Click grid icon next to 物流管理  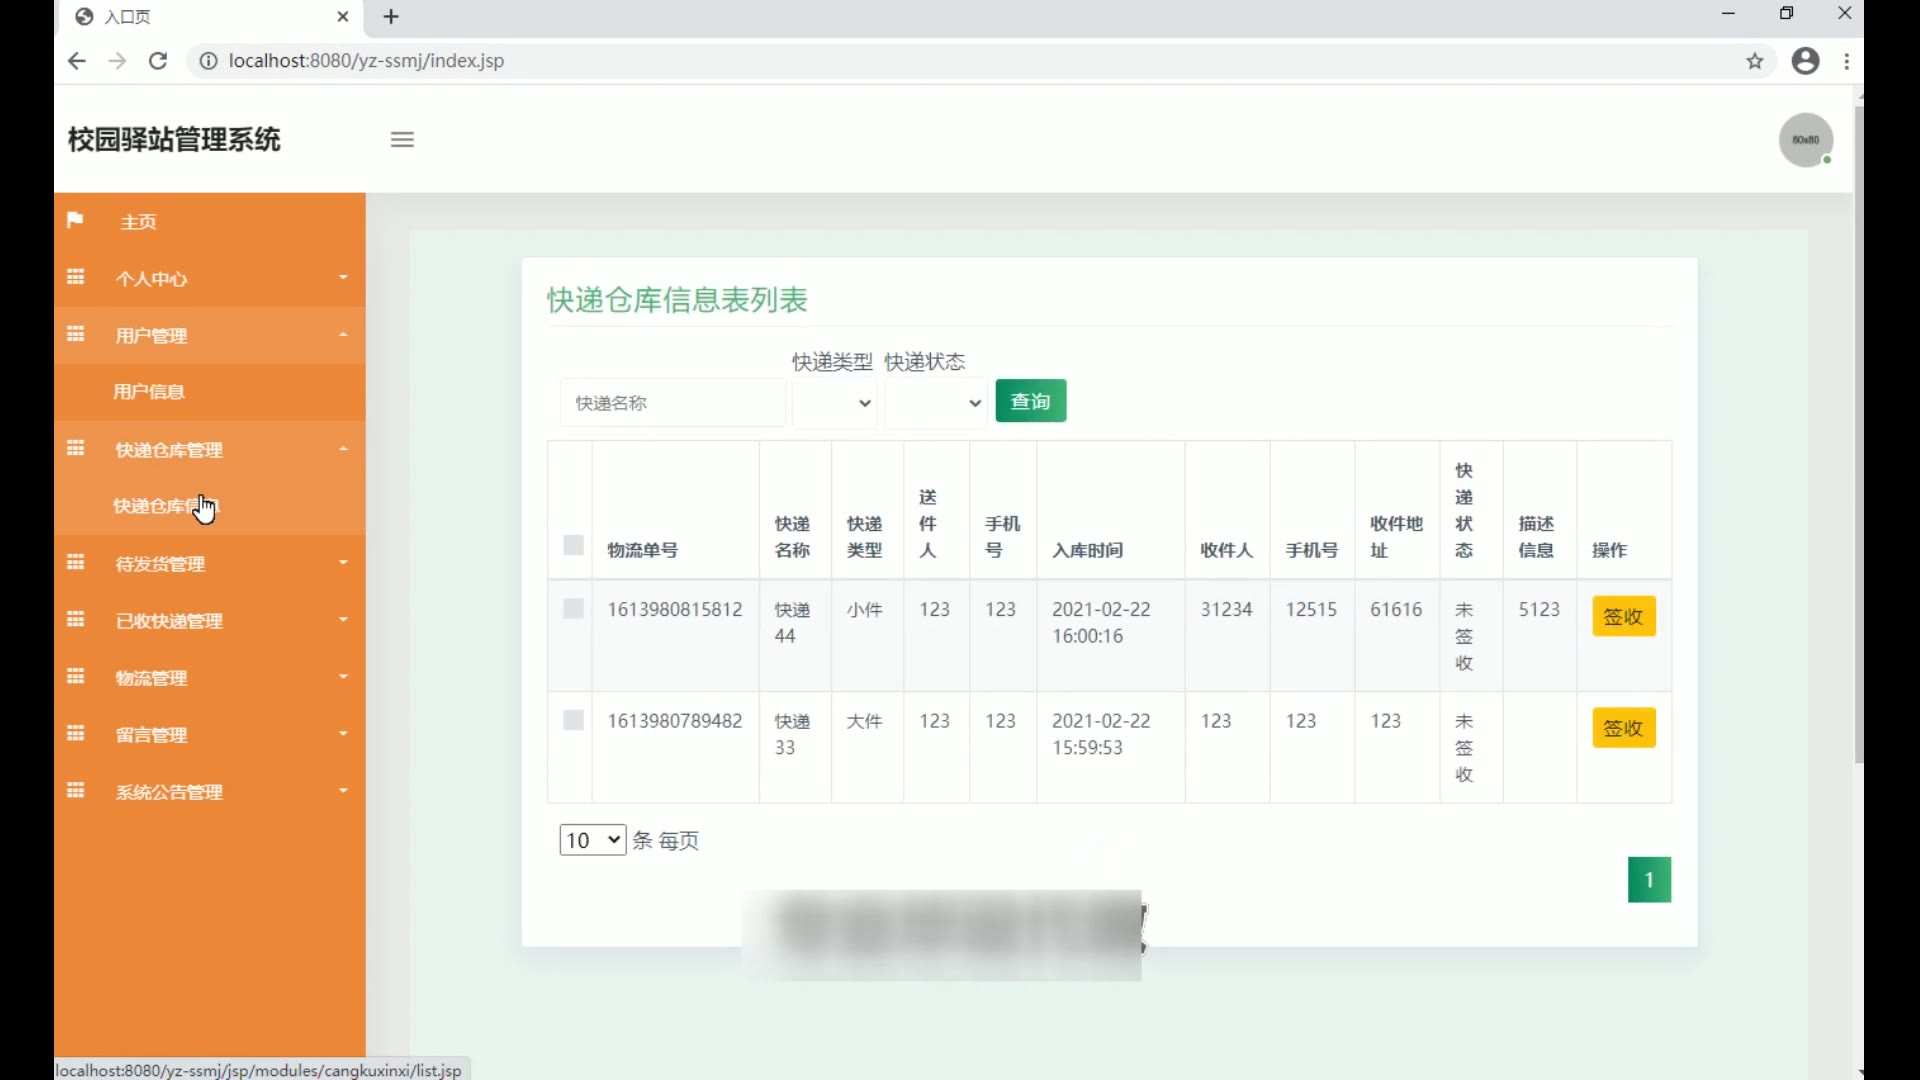click(x=75, y=677)
